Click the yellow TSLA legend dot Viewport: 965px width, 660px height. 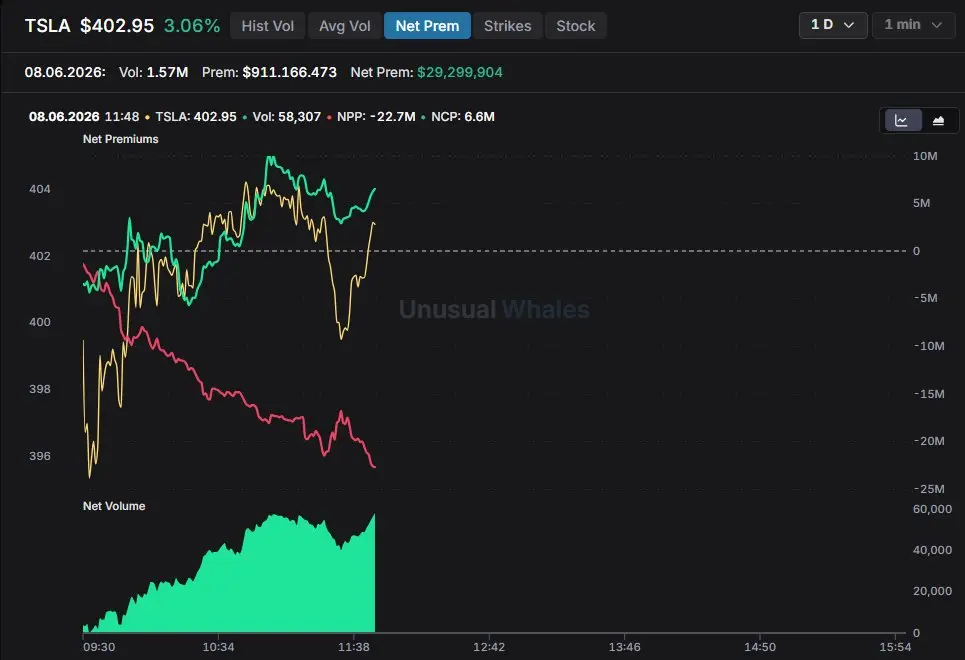(x=147, y=117)
